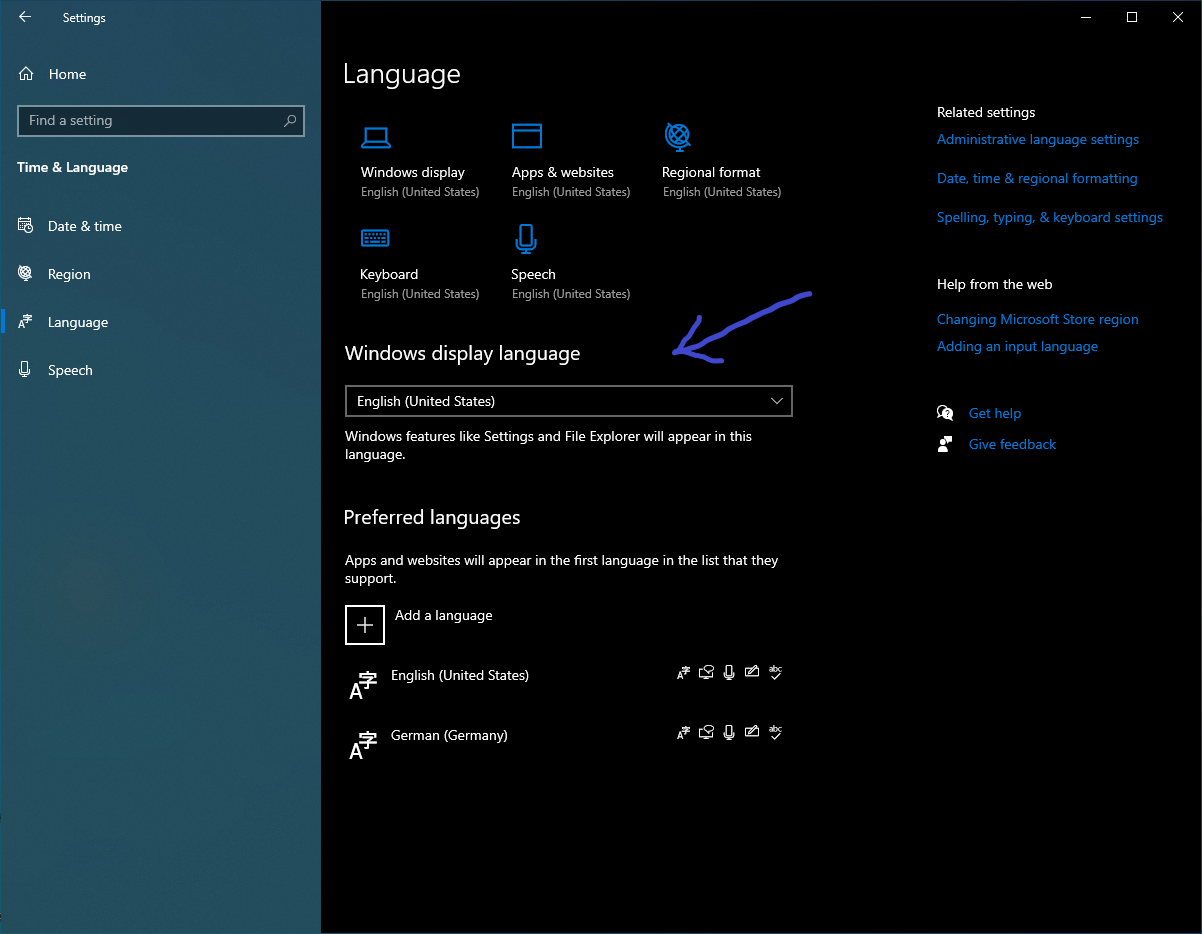
Task: Click the Windows display laptop icon
Action: point(376,137)
